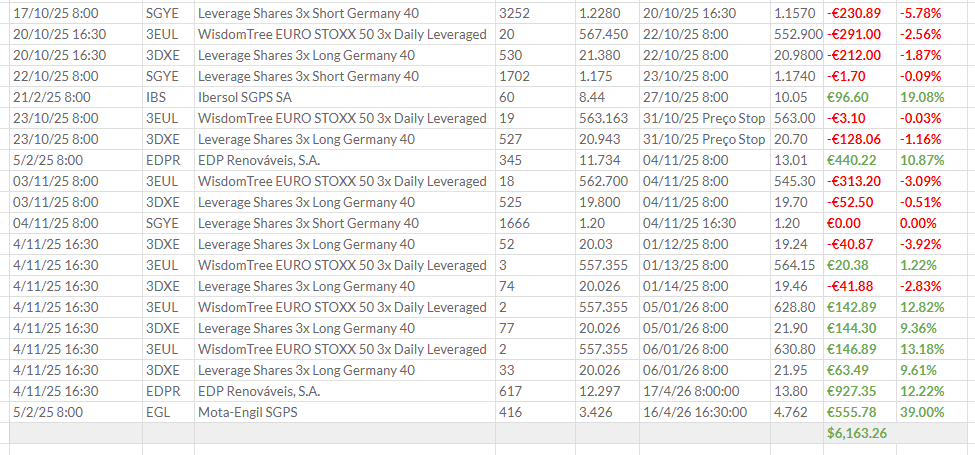Select the loss cell -€52.50
The width and height of the screenshot is (975, 455).
pyautogui.click(x=860, y=202)
